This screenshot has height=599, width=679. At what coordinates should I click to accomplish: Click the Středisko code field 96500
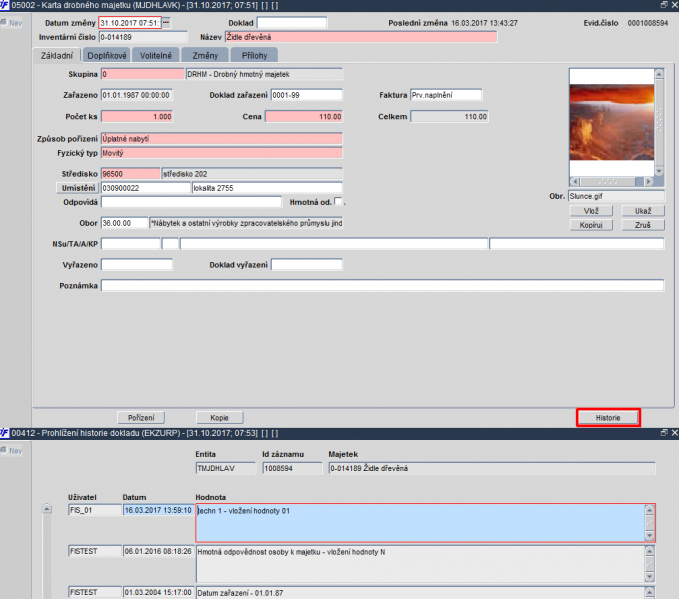pos(130,174)
